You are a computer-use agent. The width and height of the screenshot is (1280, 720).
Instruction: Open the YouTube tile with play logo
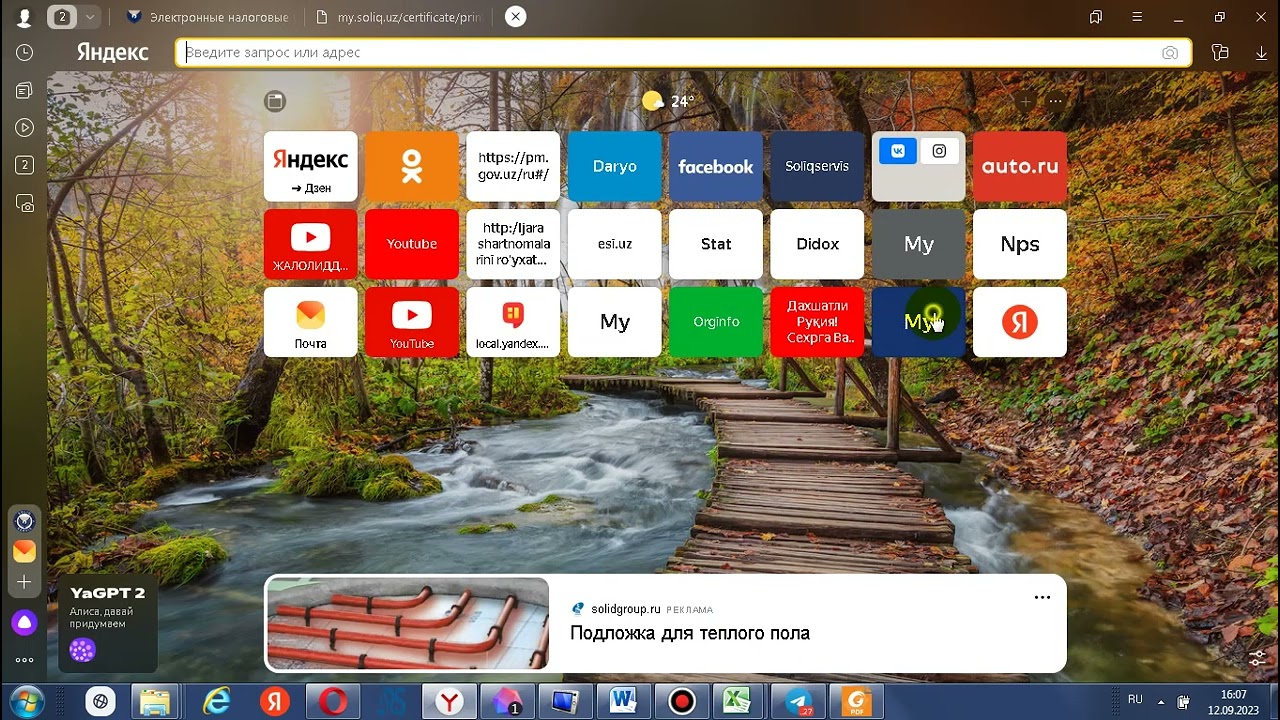pyautogui.click(x=412, y=322)
